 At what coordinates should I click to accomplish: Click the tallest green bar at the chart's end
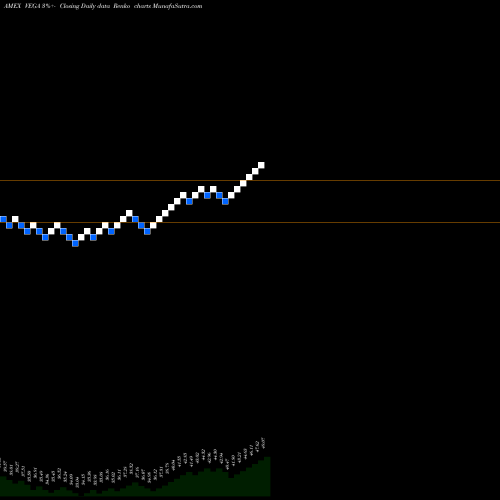[267, 476]
